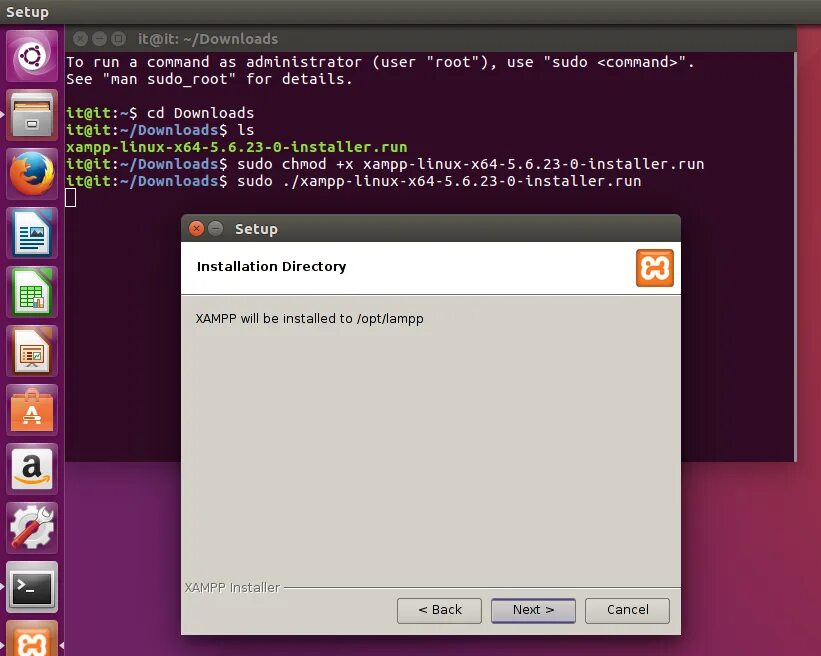
Task: Switch to the Terminal dock icon
Action: (x=32, y=587)
